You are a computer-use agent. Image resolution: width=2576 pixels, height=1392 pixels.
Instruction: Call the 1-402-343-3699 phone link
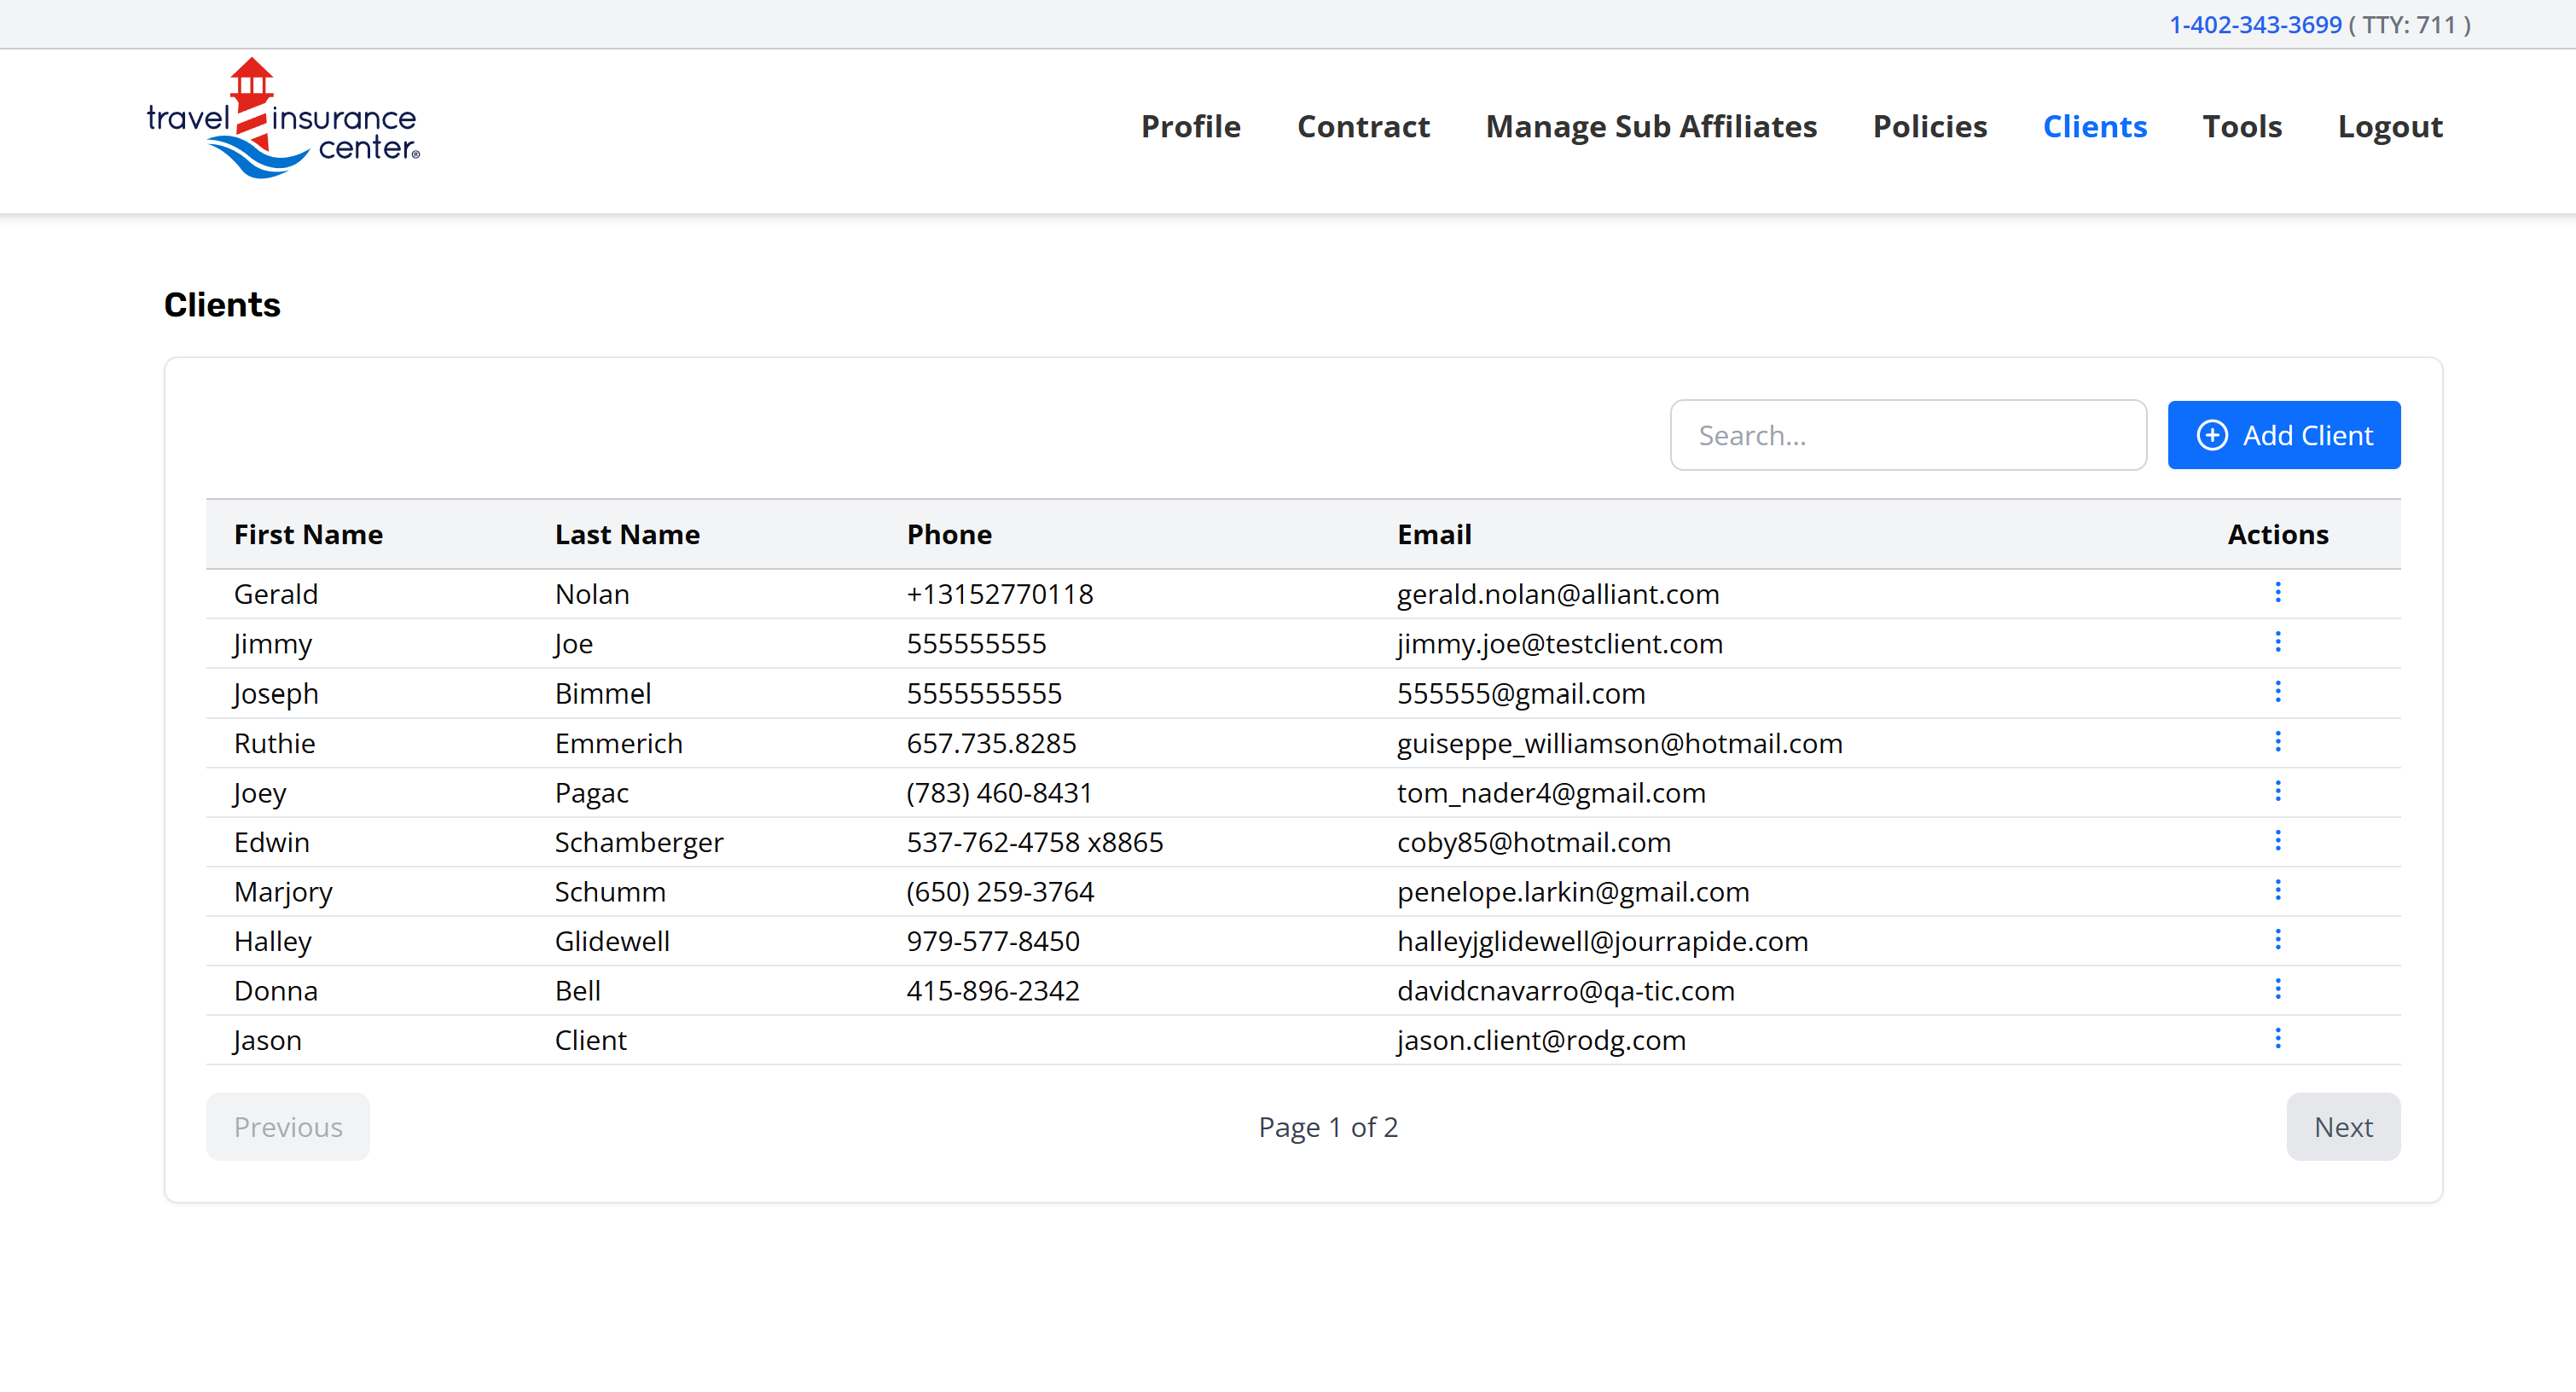(2254, 25)
